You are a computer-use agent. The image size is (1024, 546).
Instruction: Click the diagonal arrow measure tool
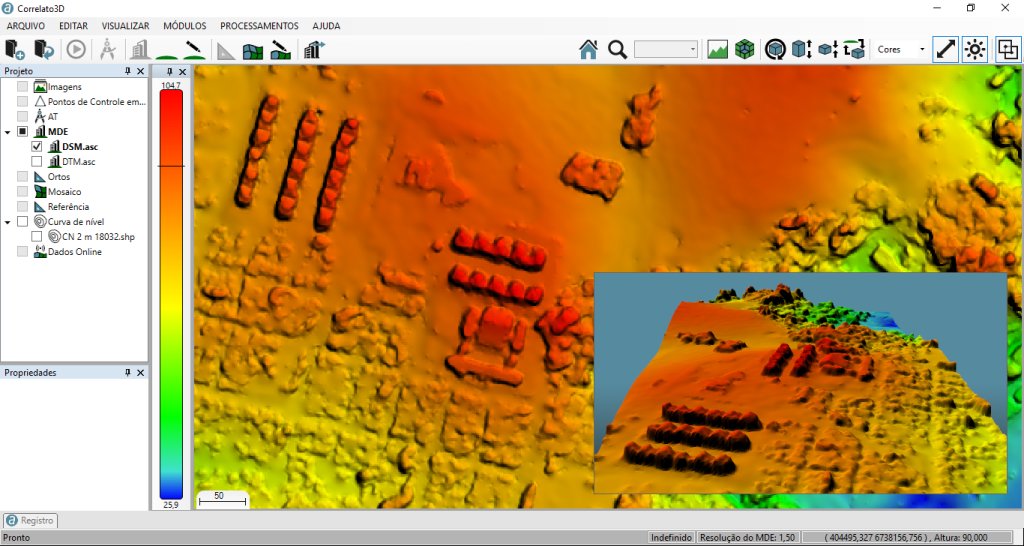click(945, 49)
